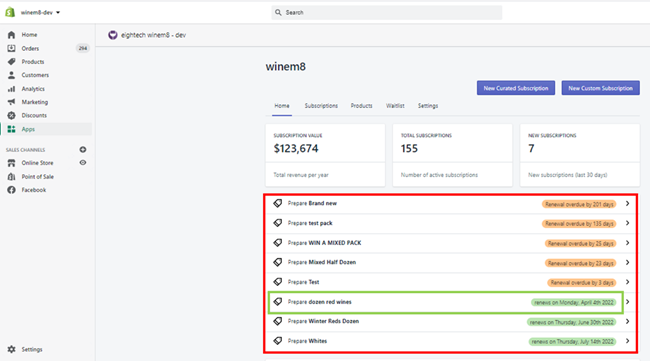The image size is (650, 361).
Task: Expand WIN A MIXED PACK row chevron
Action: [628, 243]
